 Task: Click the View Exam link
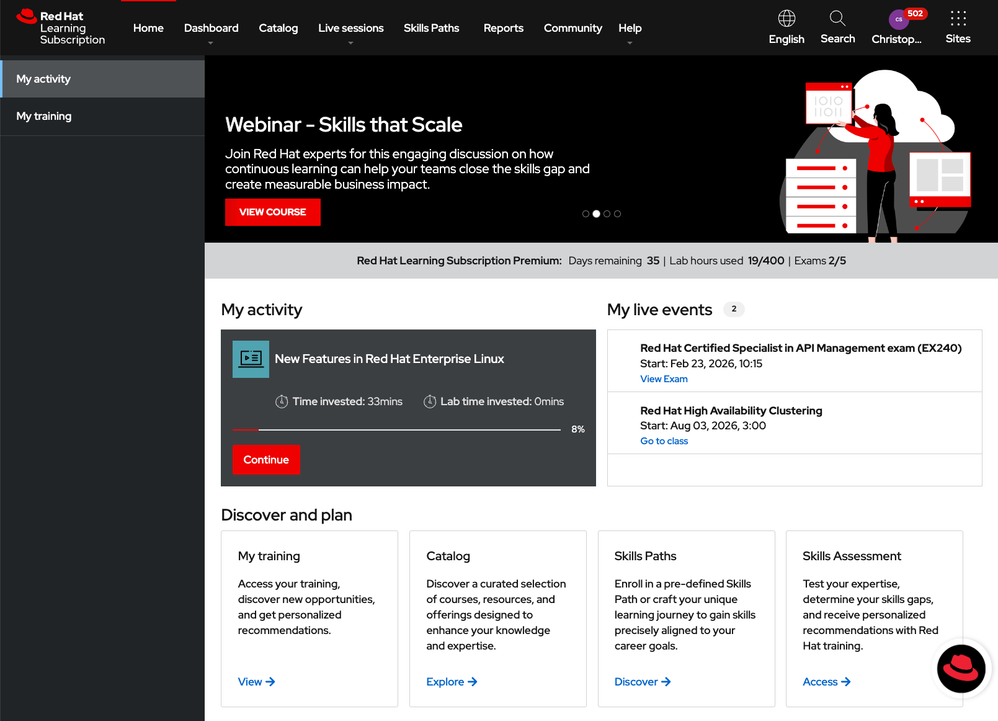click(664, 379)
